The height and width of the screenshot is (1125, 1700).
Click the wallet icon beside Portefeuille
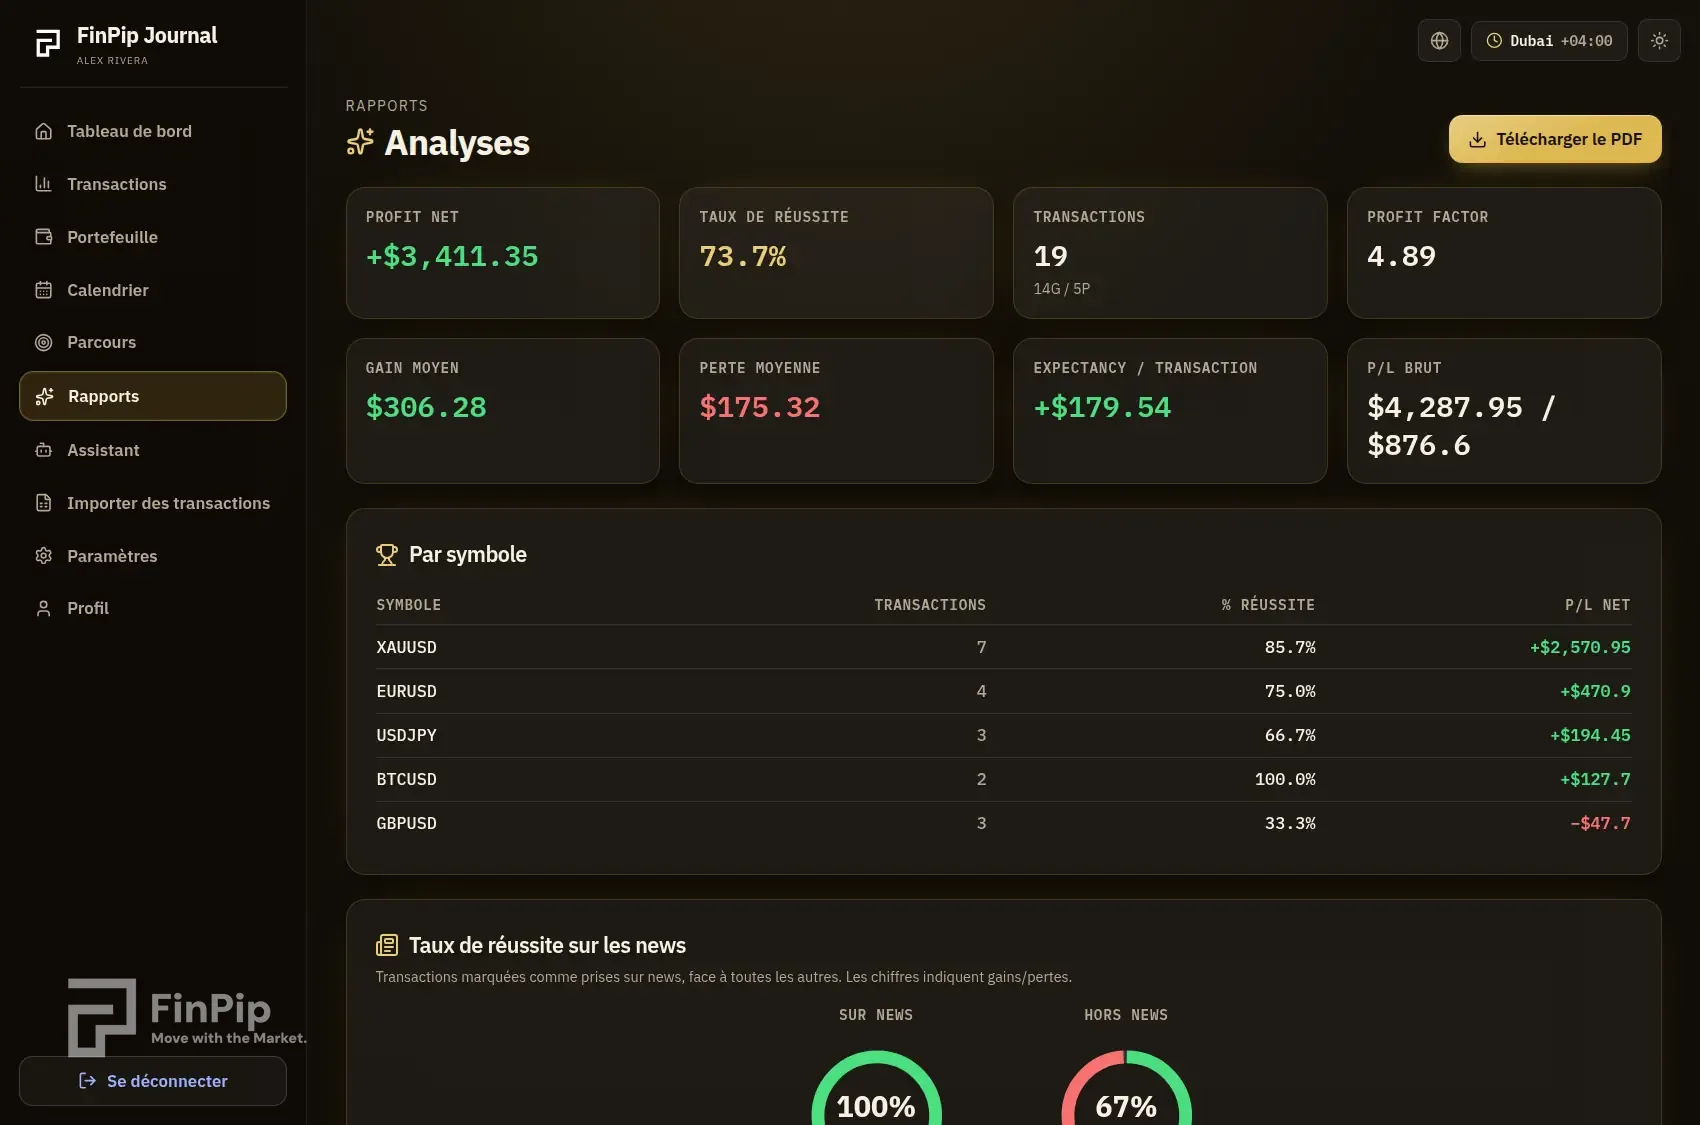coord(43,237)
